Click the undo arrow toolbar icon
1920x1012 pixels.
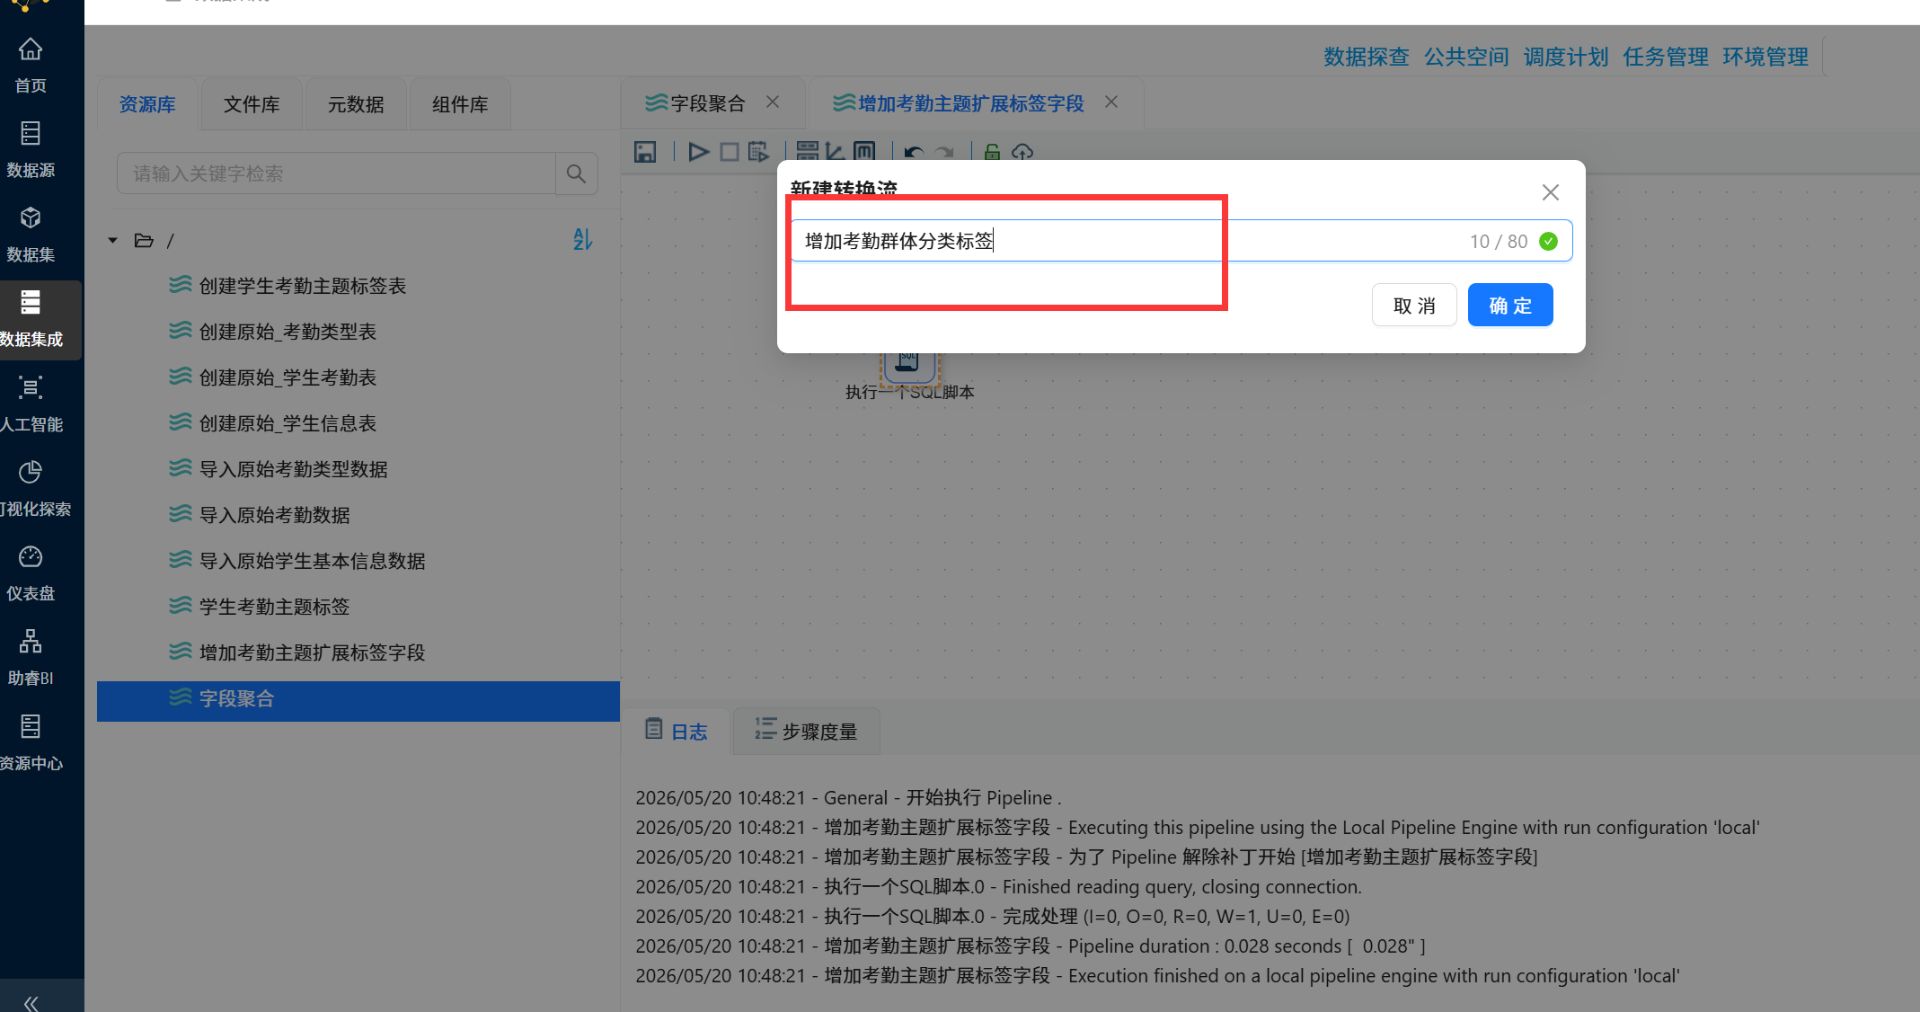point(913,153)
